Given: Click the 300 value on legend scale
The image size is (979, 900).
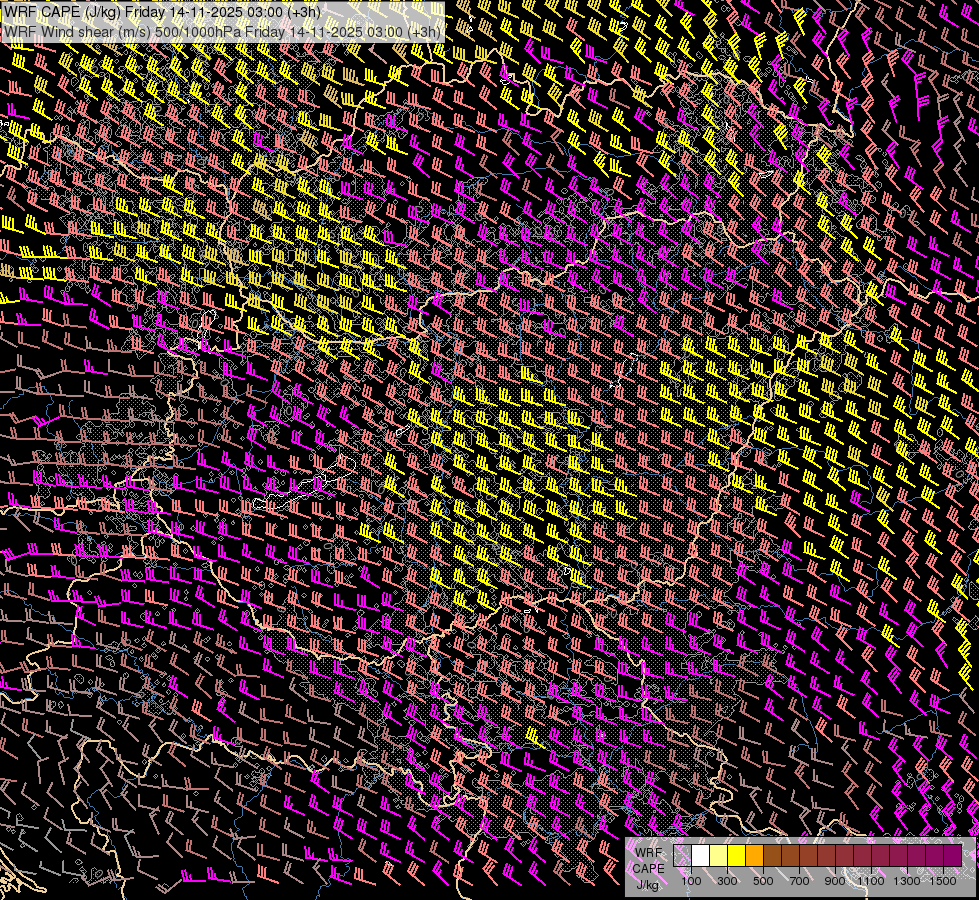Looking at the screenshot, I should (727, 881).
